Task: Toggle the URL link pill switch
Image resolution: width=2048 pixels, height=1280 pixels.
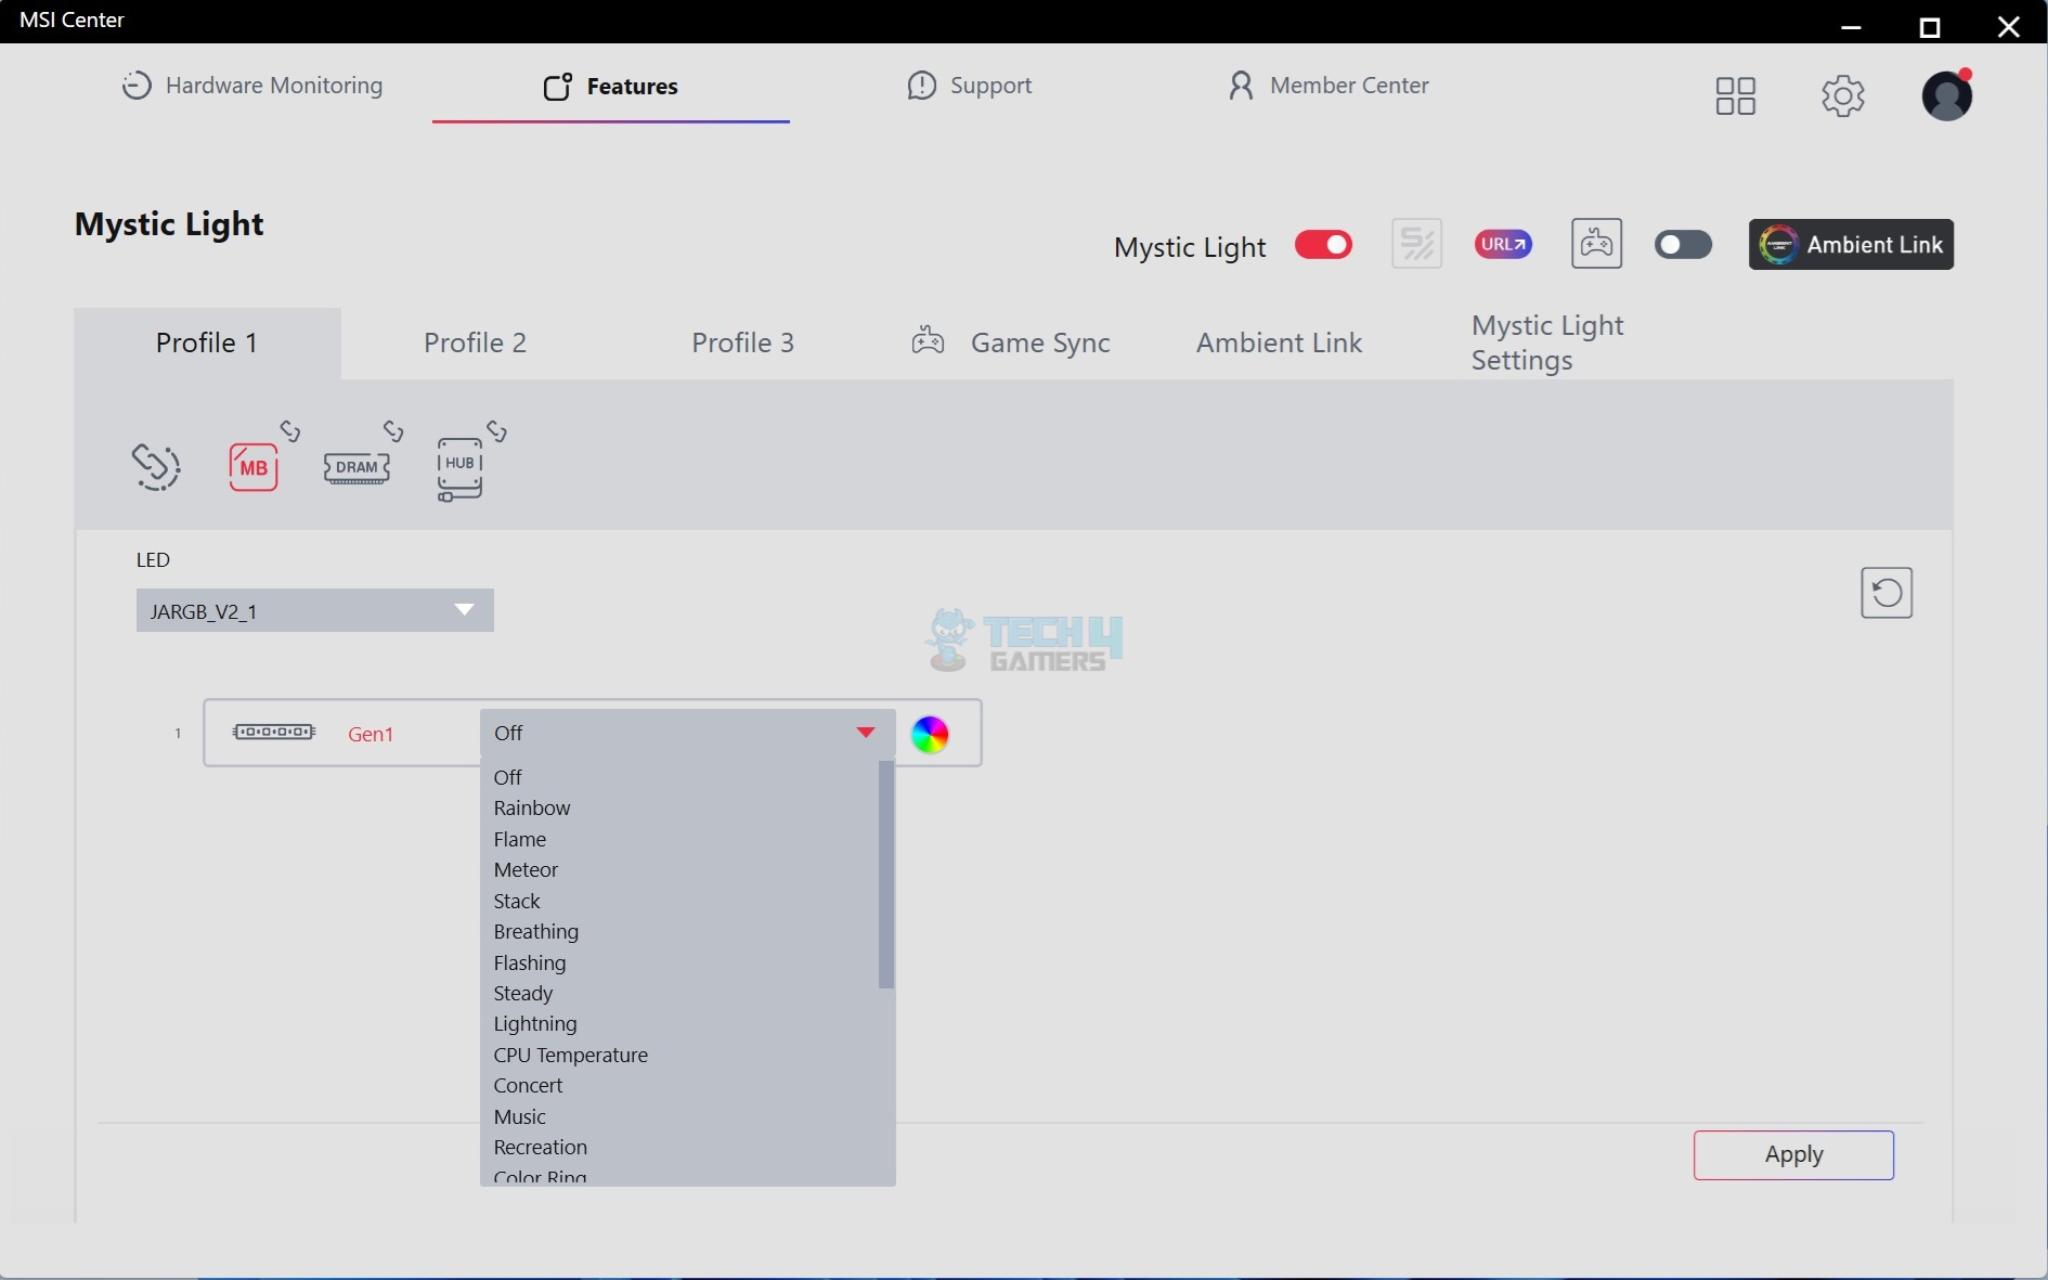Action: tap(1502, 244)
